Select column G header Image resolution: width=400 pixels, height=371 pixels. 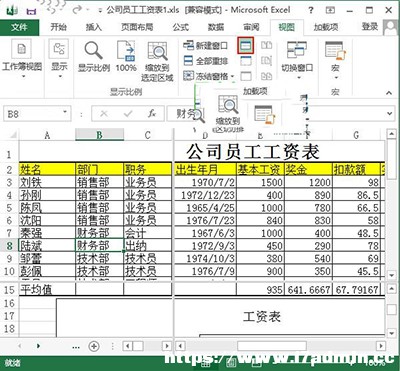point(356,135)
